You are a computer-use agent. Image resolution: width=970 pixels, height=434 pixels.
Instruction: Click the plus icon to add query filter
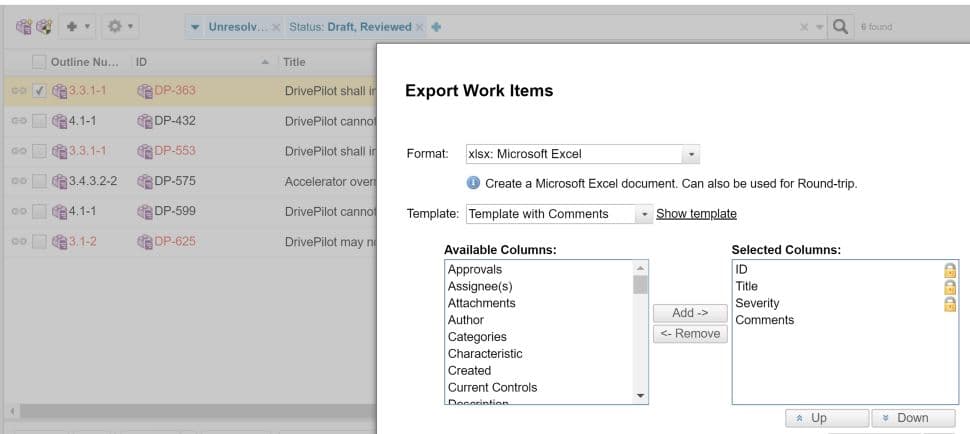[436, 27]
